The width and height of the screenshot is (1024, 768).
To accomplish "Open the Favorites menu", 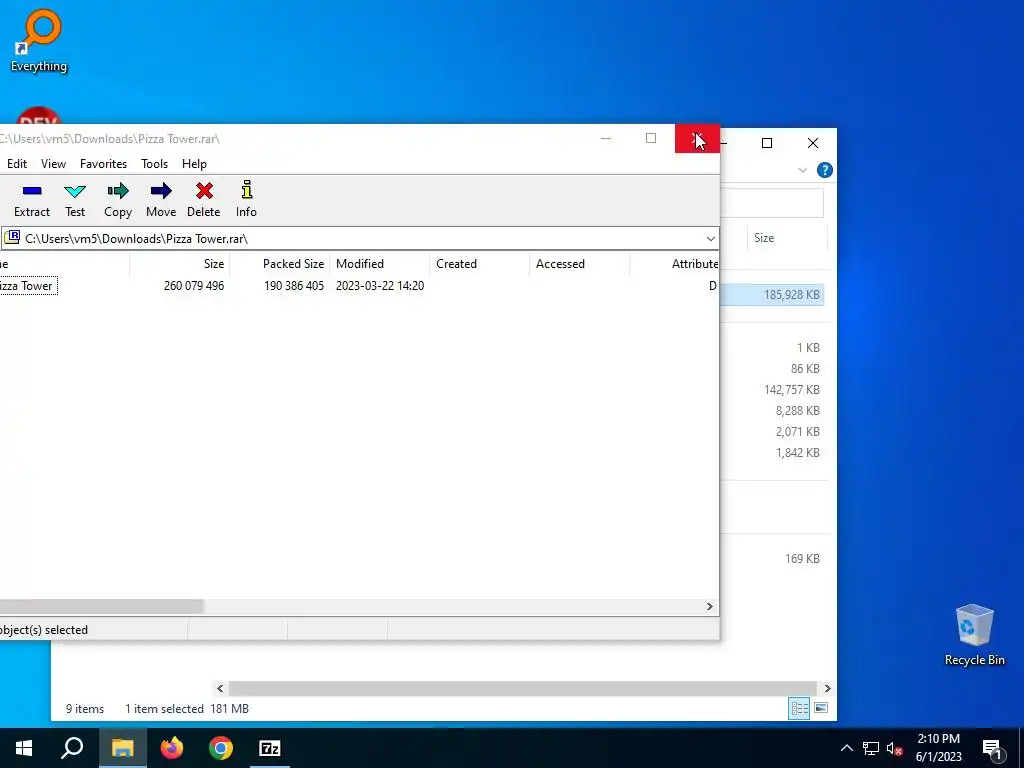I will [103, 164].
